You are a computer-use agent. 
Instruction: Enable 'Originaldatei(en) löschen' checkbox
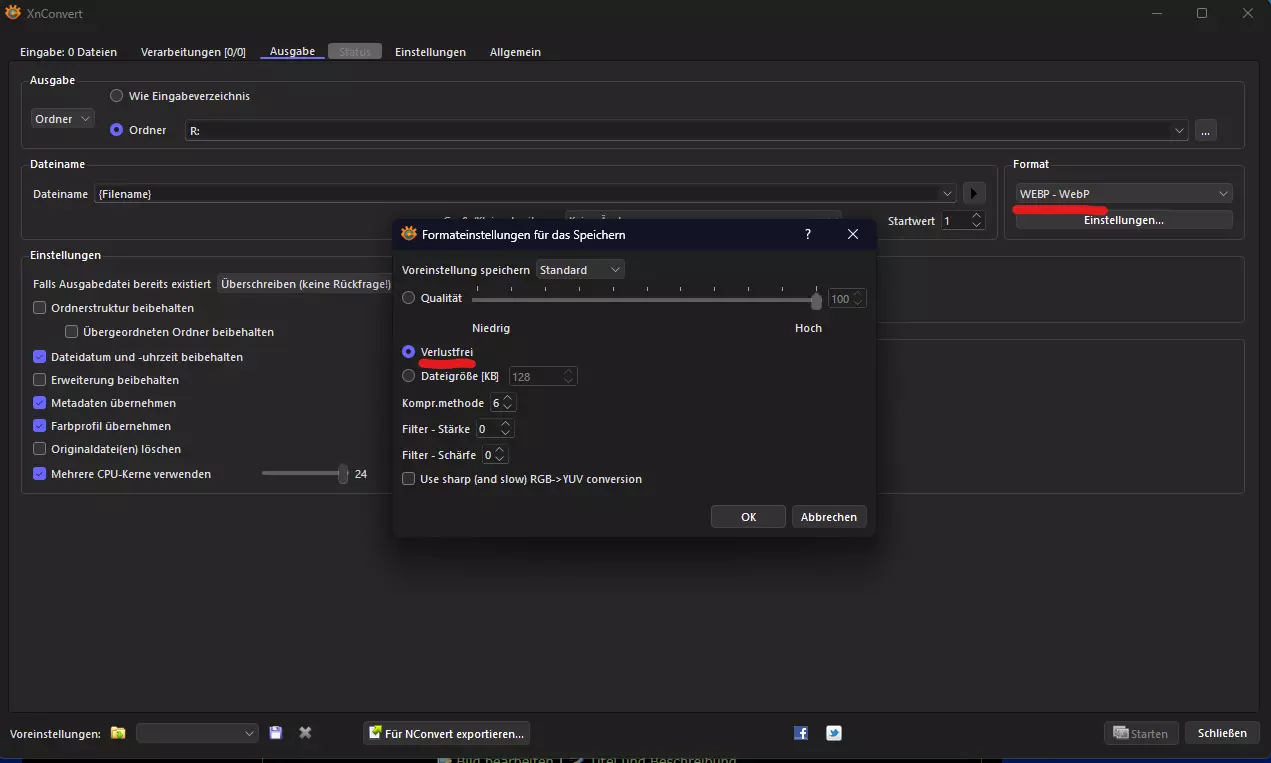(40, 449)
